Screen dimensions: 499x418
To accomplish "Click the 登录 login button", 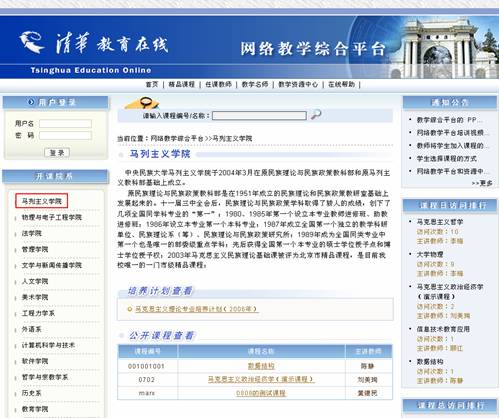I will (x=57, y=153).
